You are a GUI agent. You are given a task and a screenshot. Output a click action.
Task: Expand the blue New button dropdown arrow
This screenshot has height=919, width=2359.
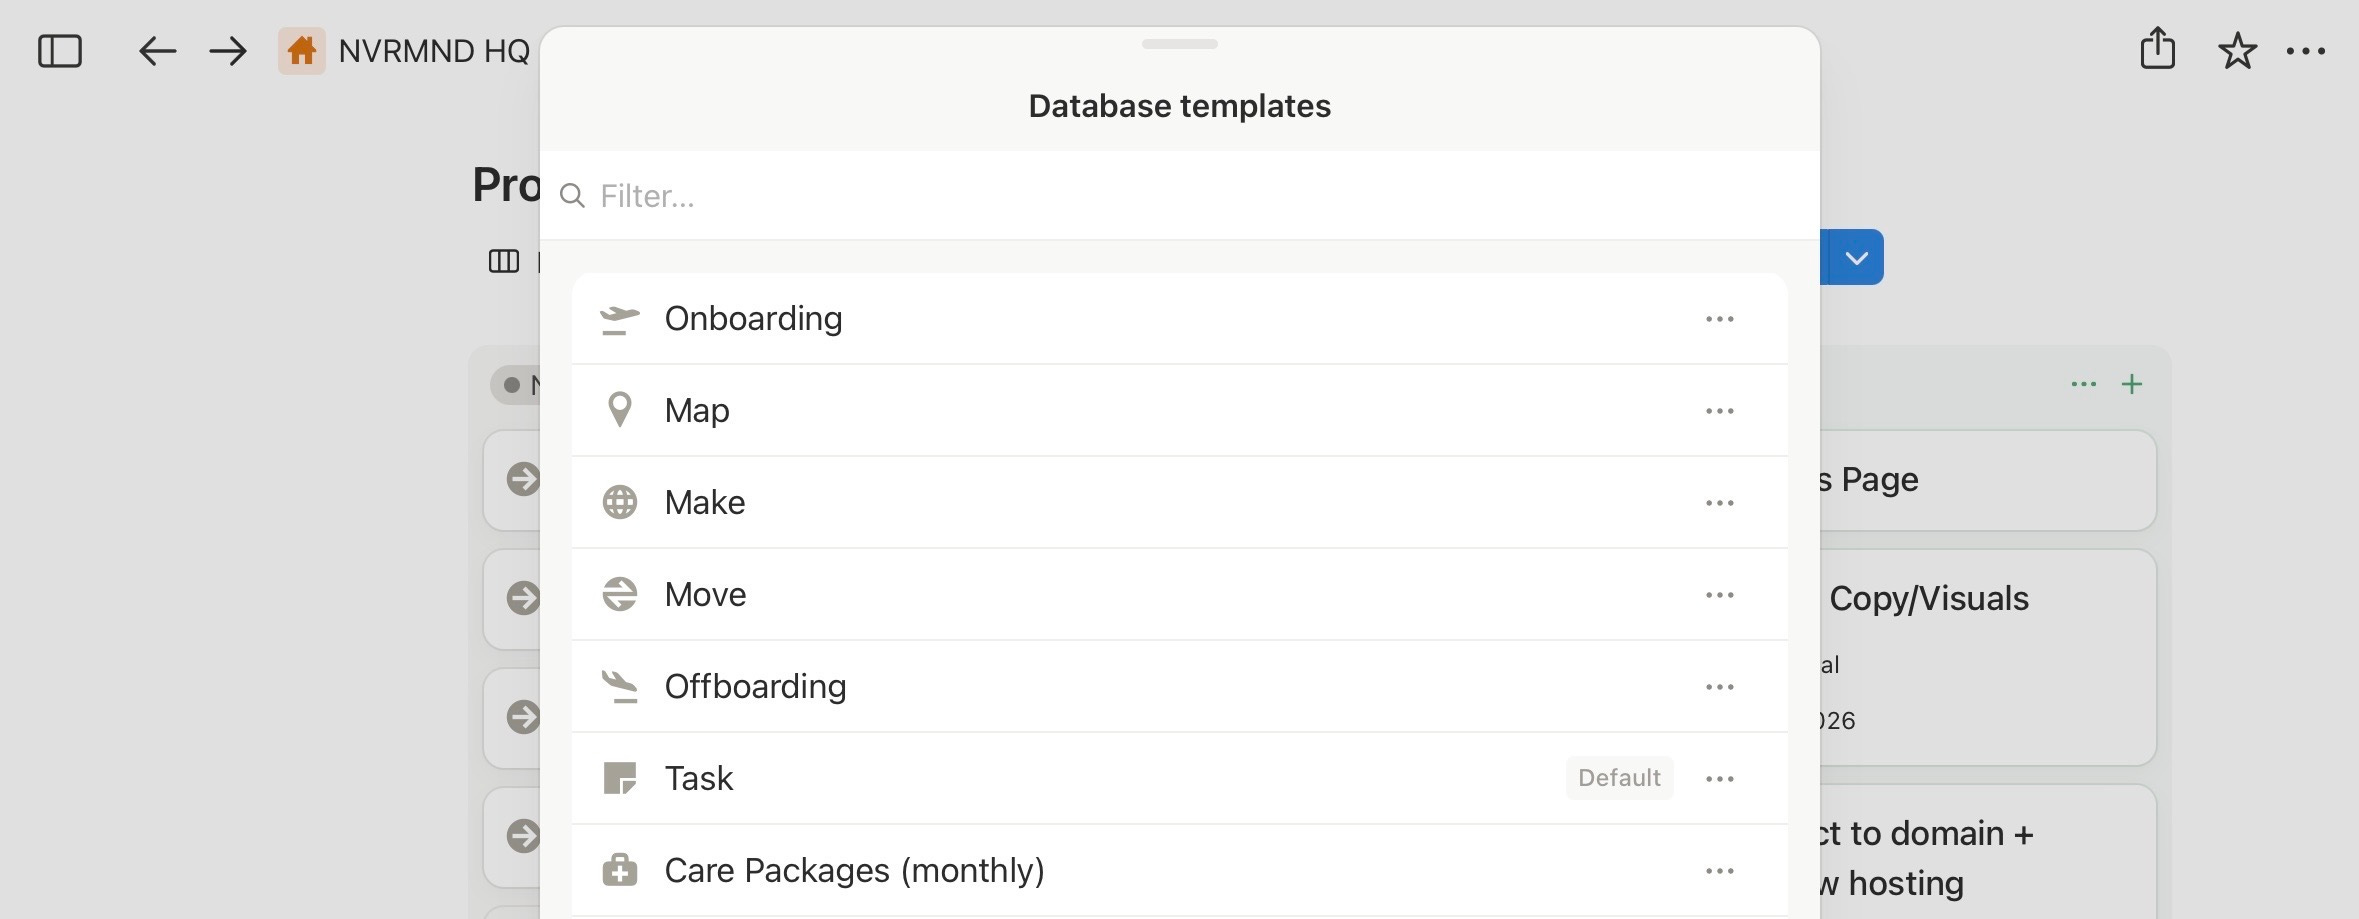[x=1856, y=258]
